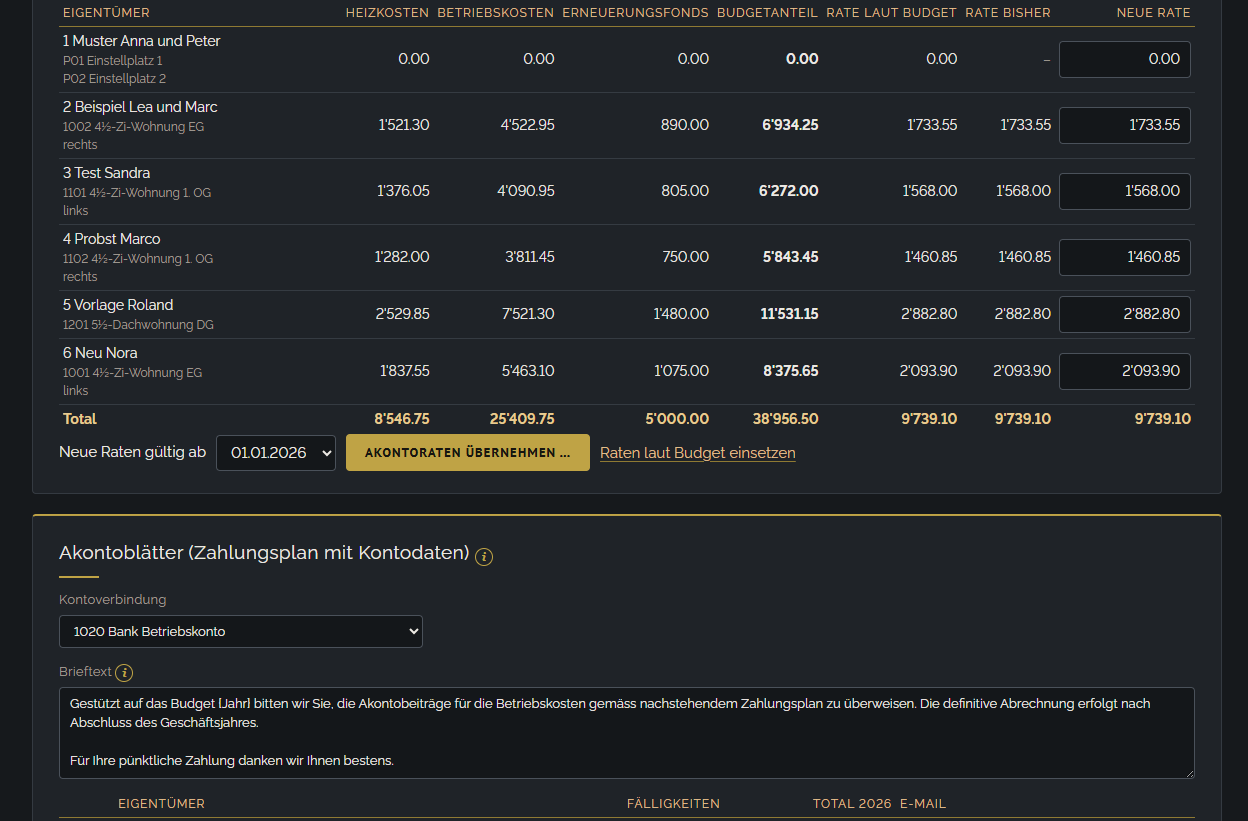Follow the Raten laut Budget einsetzen link
Viewport: 1248px width, 821px height.
pos(698,453)
